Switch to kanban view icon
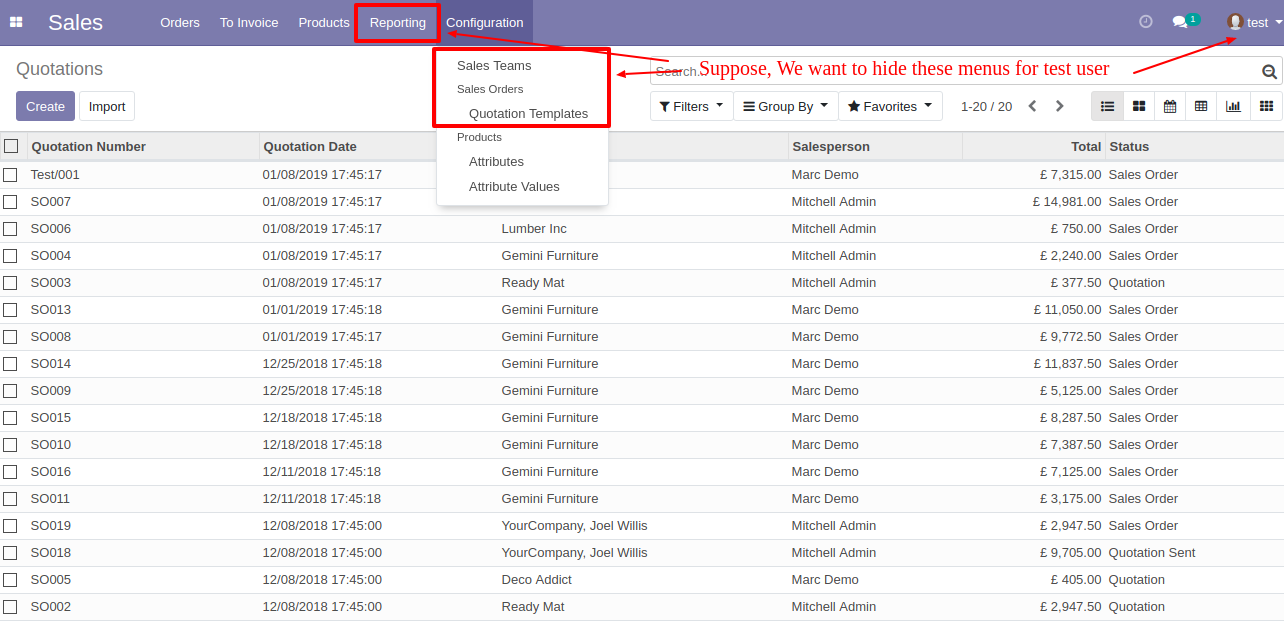This screenshot has height=626, width=1284. 1138,106
